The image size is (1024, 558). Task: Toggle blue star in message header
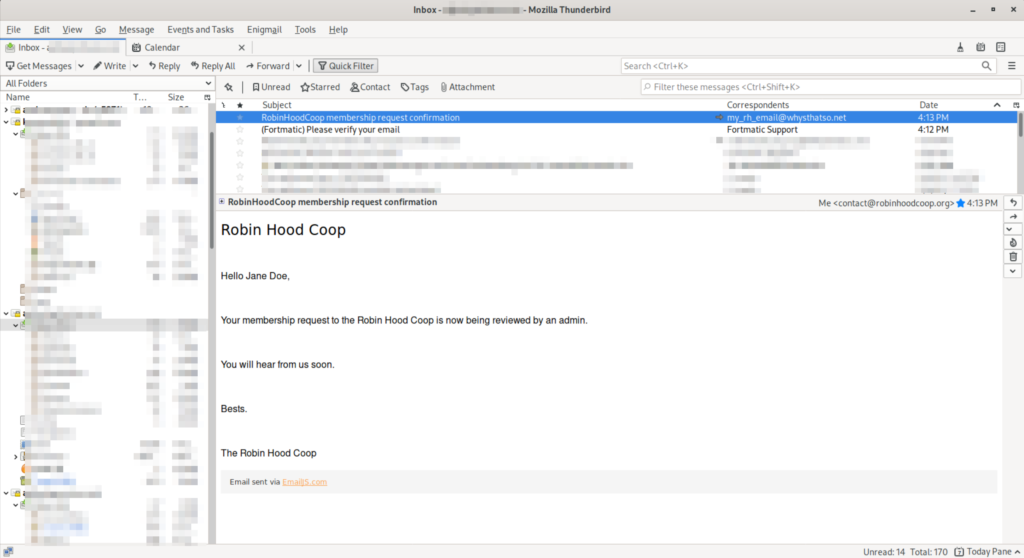pos(960,203)
